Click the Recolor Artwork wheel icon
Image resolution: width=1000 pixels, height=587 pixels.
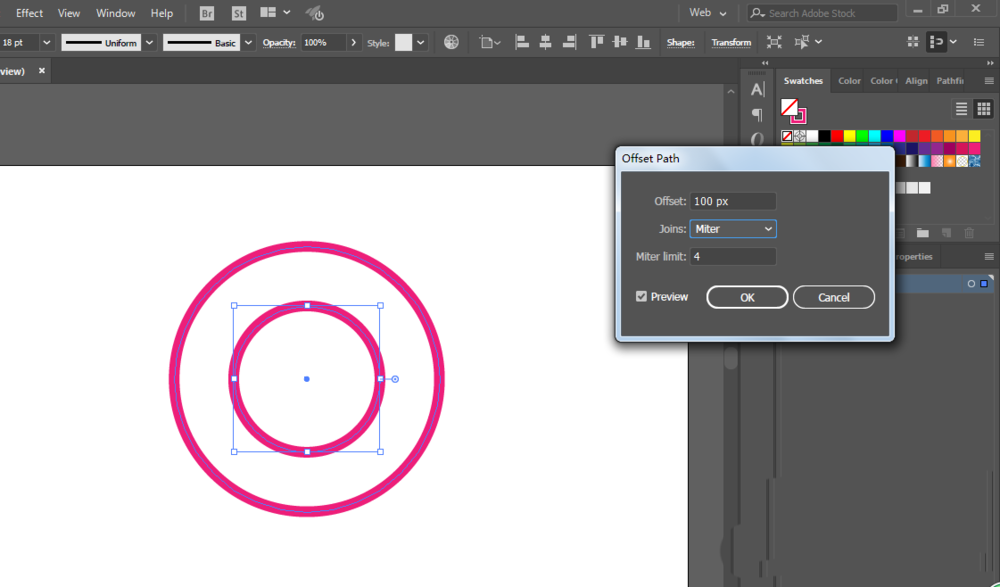[452, 43]
